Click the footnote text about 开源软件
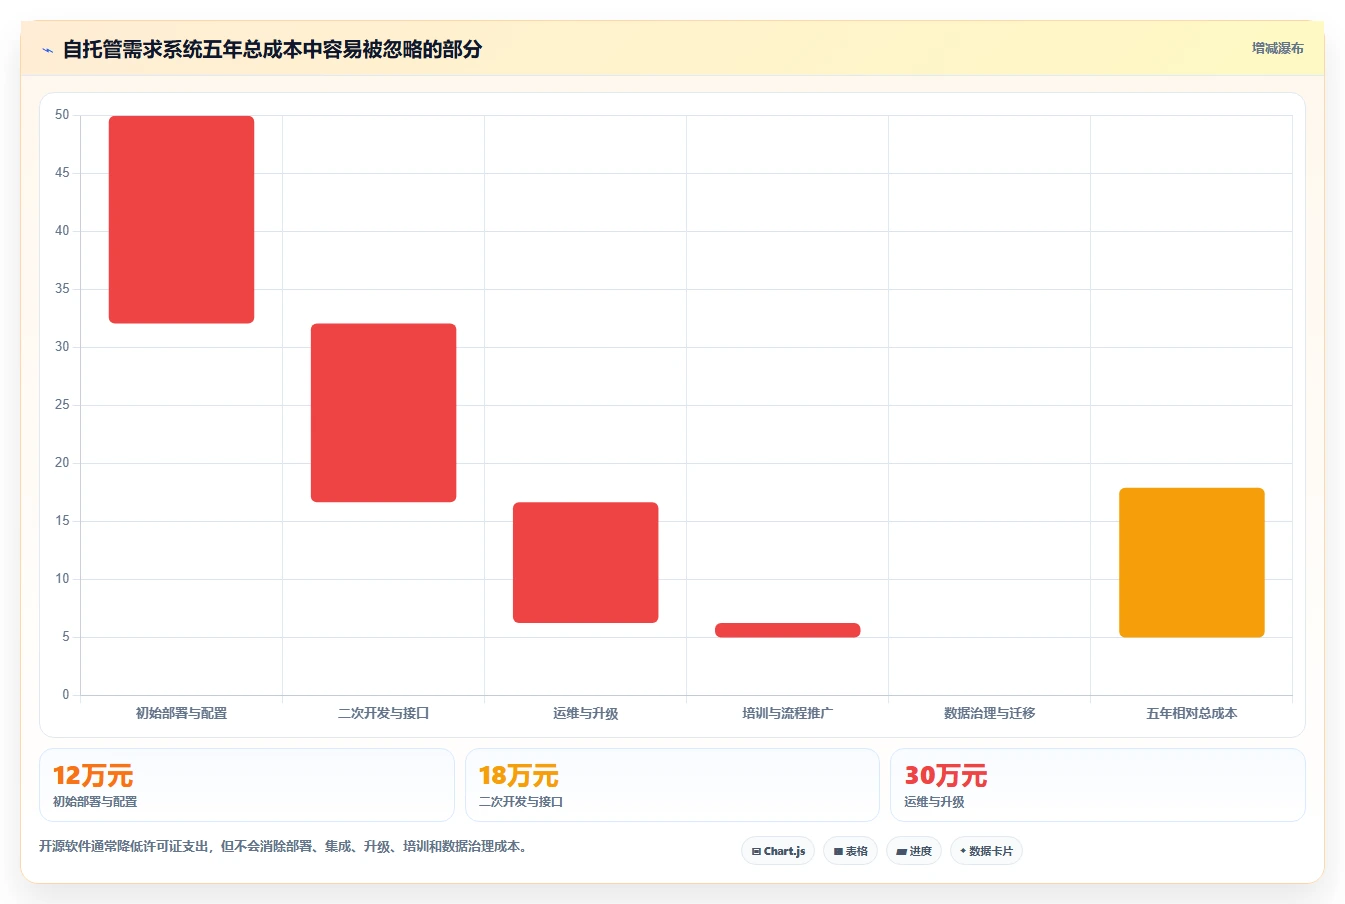This screenshot has width=1345, height=904. click(283, 846)
